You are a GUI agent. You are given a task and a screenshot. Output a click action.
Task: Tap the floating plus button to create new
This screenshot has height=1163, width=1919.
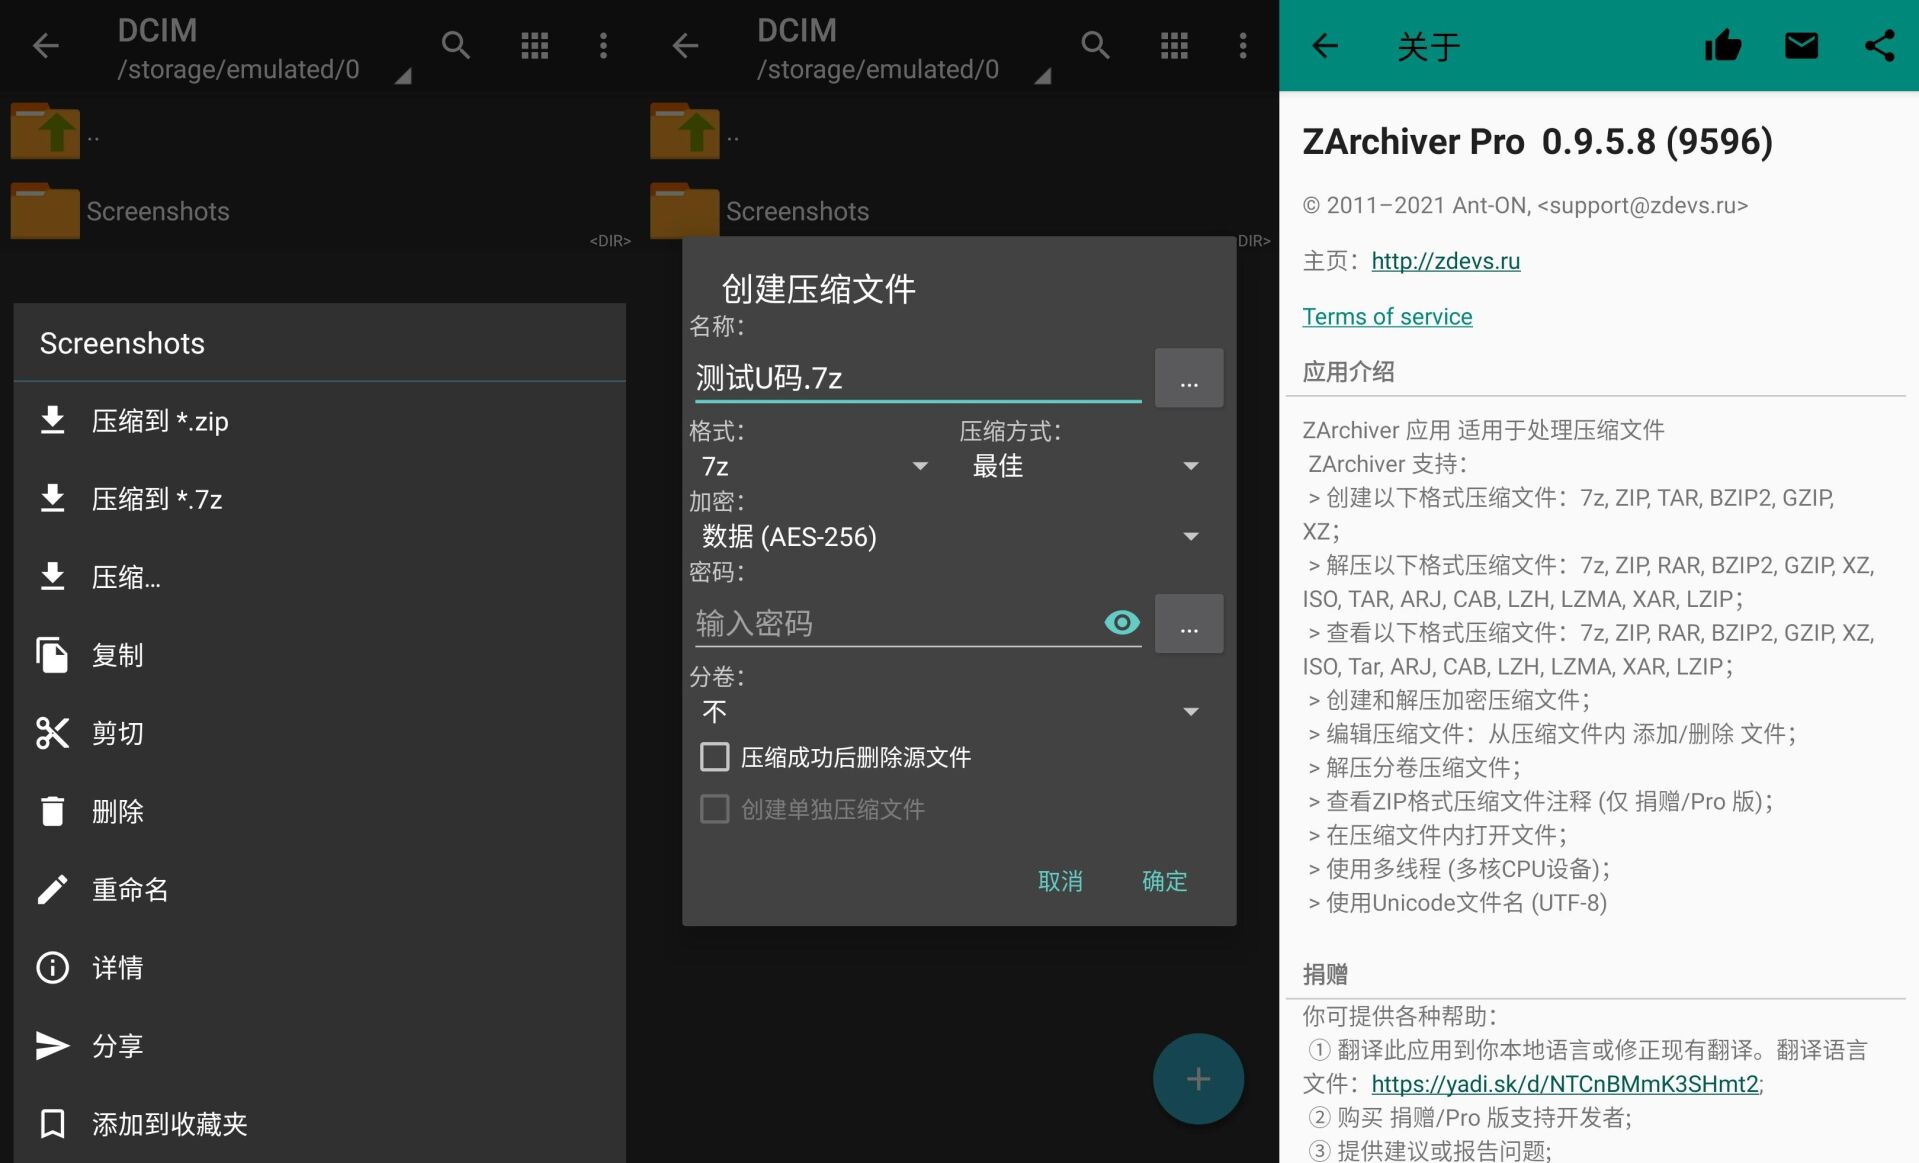tap(1197, 1079)
